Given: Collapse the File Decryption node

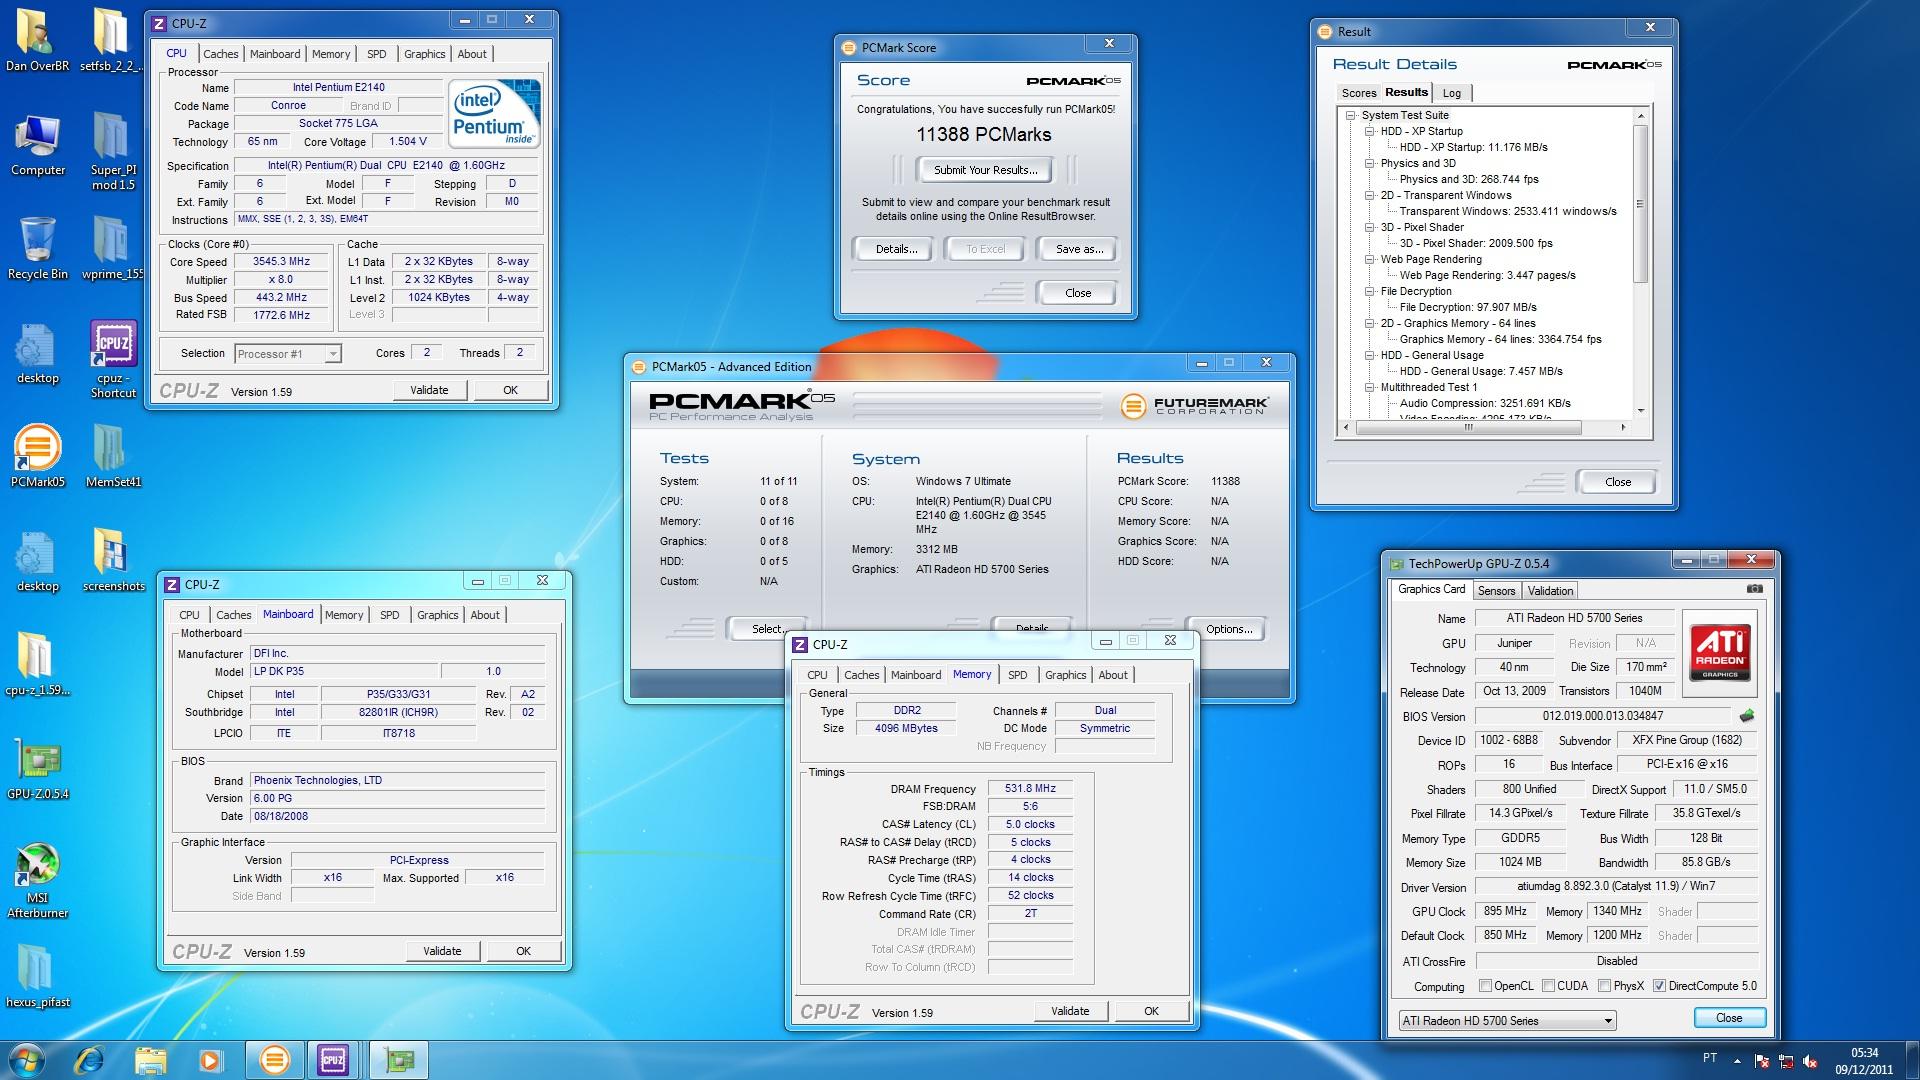Looking at the screenshot, I should click(1369, 291).
